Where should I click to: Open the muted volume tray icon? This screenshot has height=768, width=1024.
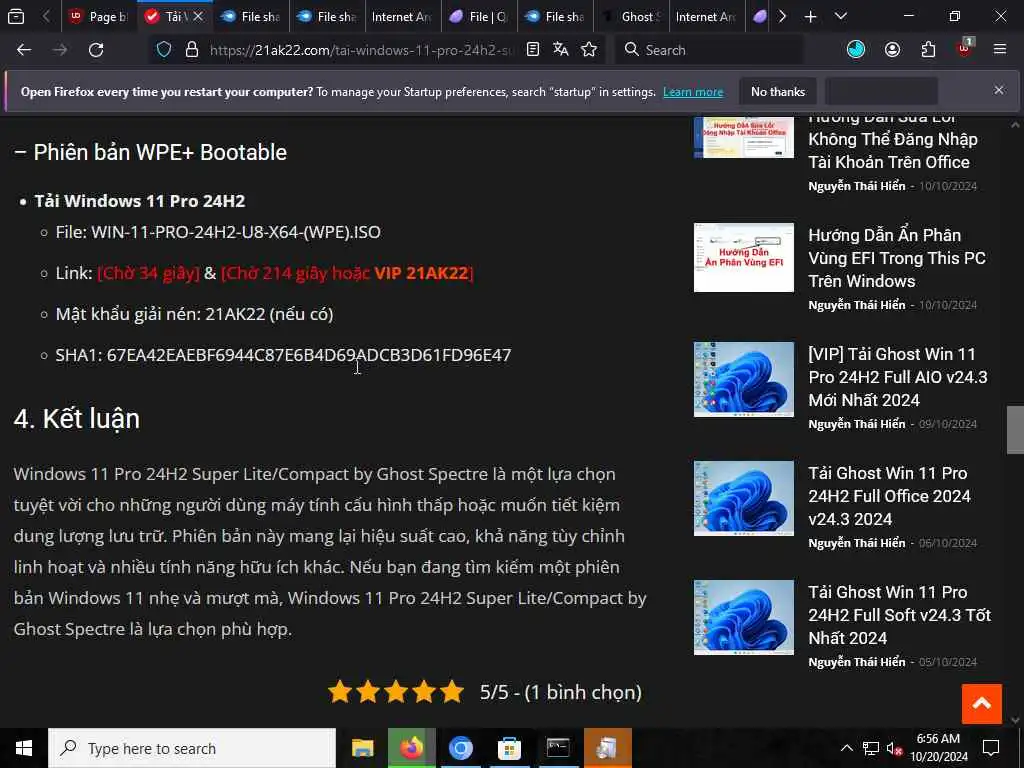[894, 748]
